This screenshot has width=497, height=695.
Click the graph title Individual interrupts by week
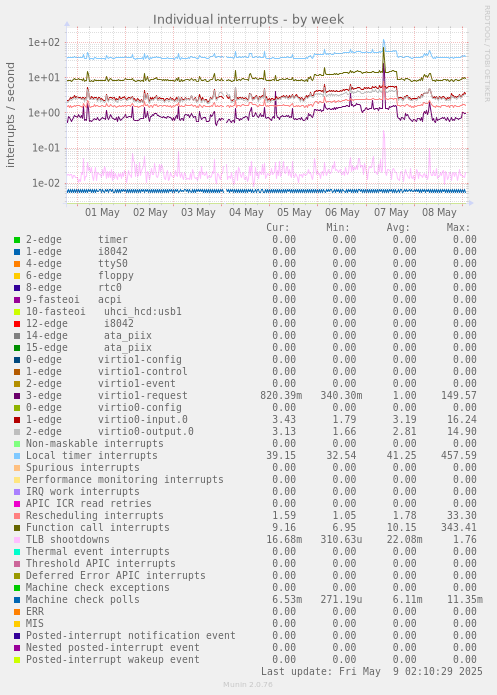coord(248,20)
